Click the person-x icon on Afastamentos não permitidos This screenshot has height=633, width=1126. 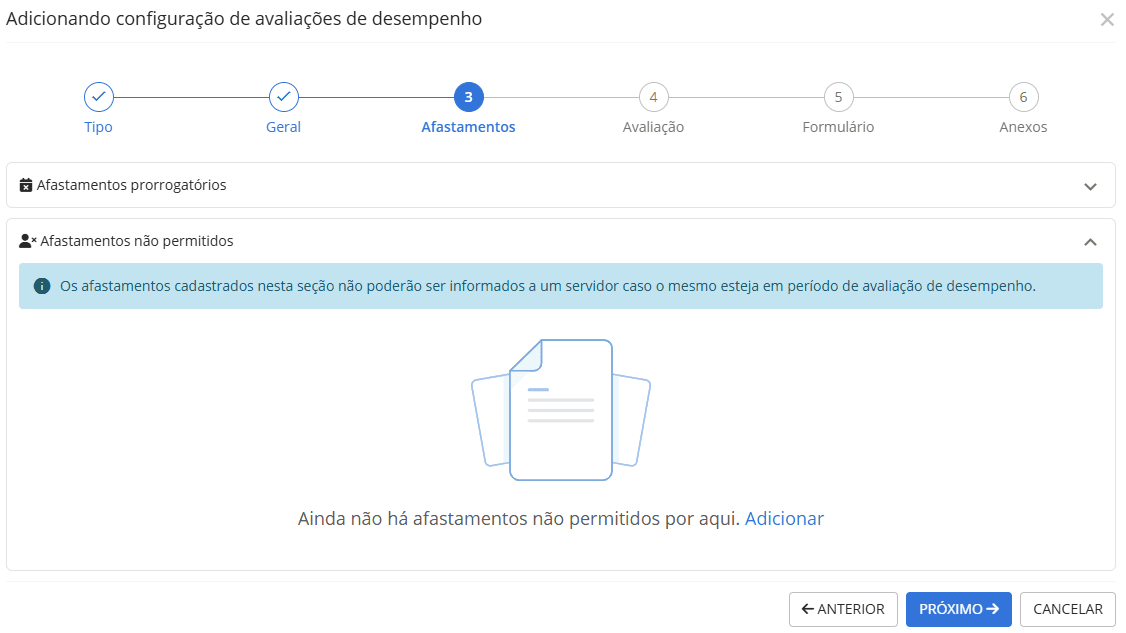click(x=28, y=240)
